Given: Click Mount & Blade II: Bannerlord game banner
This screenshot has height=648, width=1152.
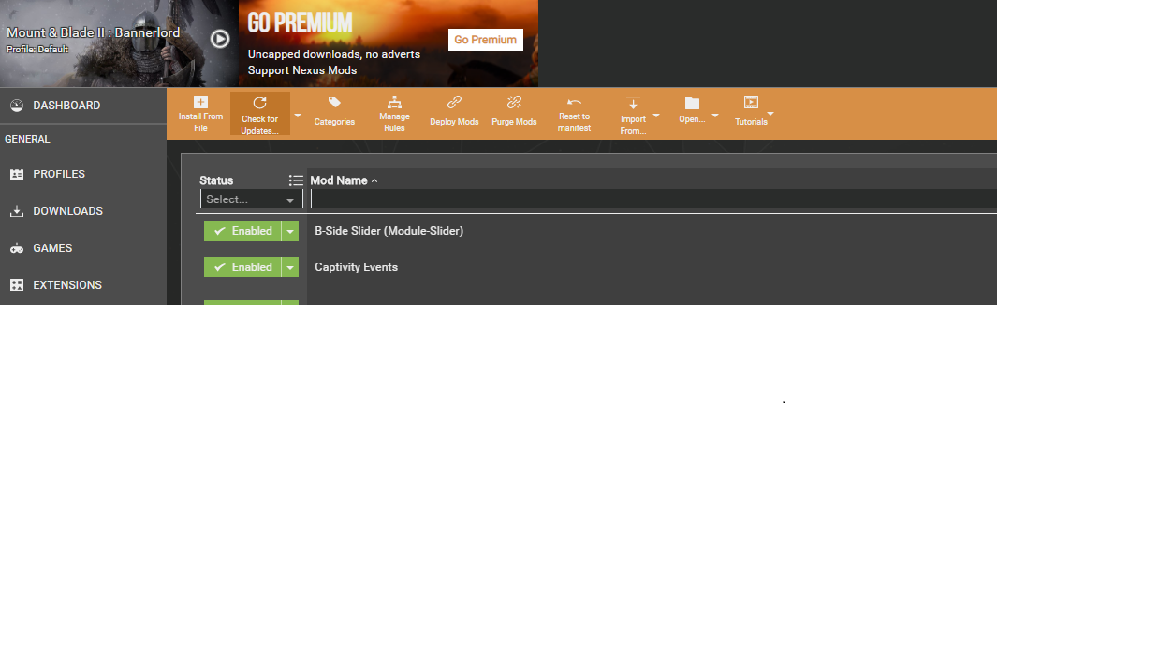Looking at the screenshot, I should (x=119, y=43).
